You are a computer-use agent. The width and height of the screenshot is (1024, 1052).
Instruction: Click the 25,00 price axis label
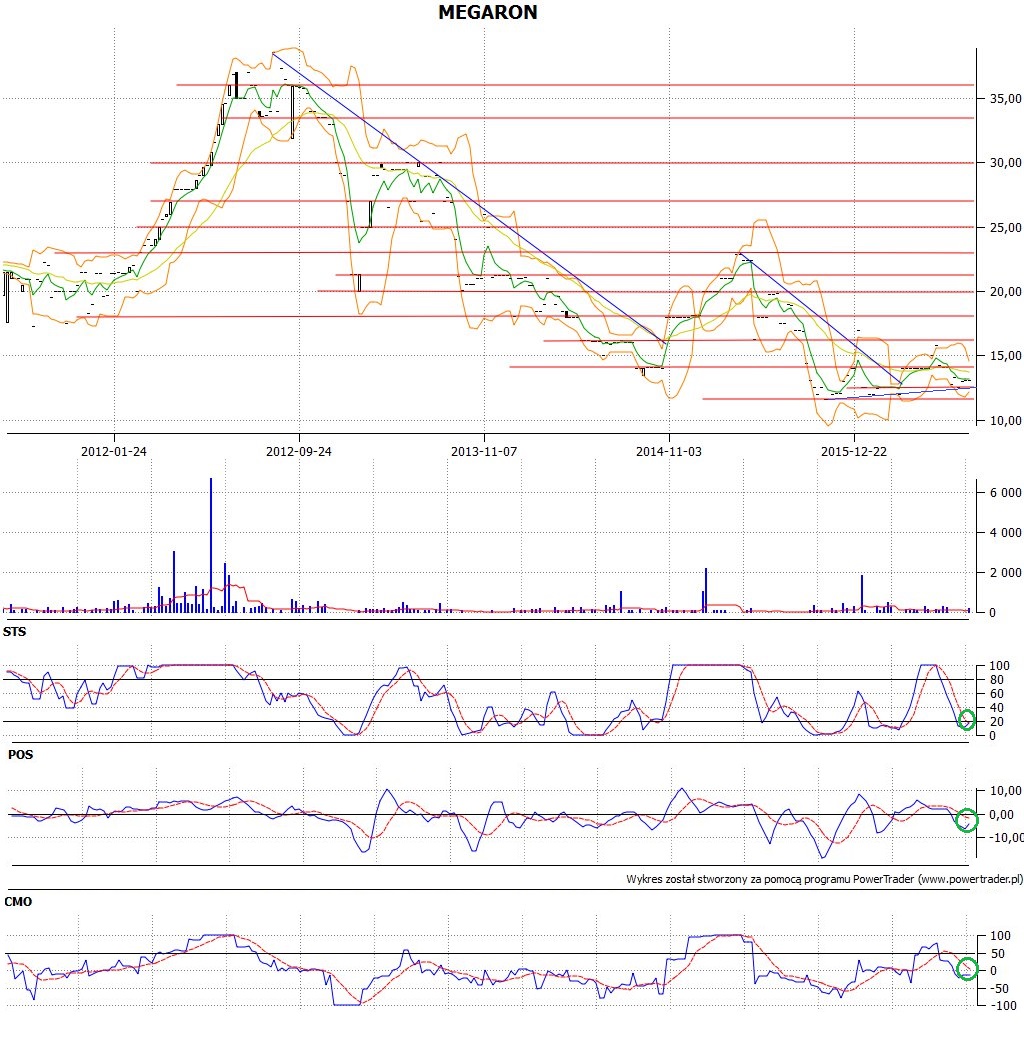coord(1006,227)
